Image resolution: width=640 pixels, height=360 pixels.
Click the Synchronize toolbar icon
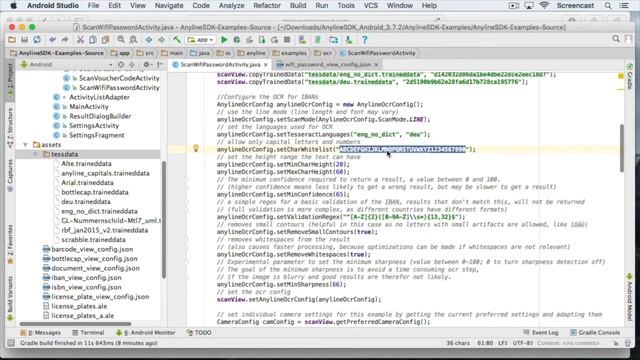coord(37,40)
